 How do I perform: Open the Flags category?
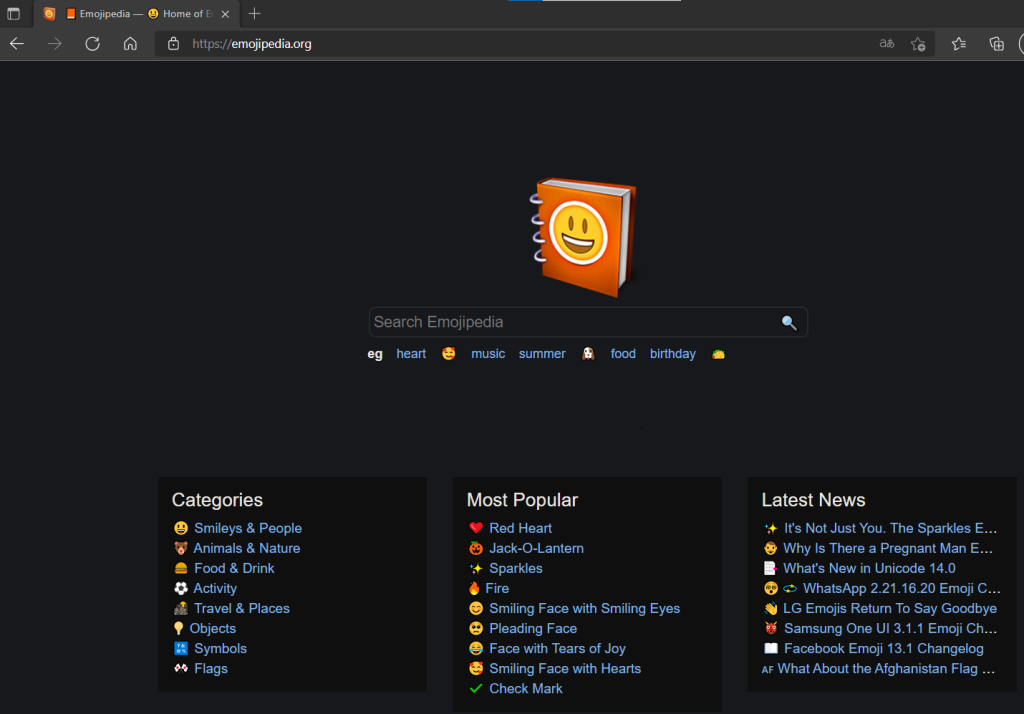[211, 668]
